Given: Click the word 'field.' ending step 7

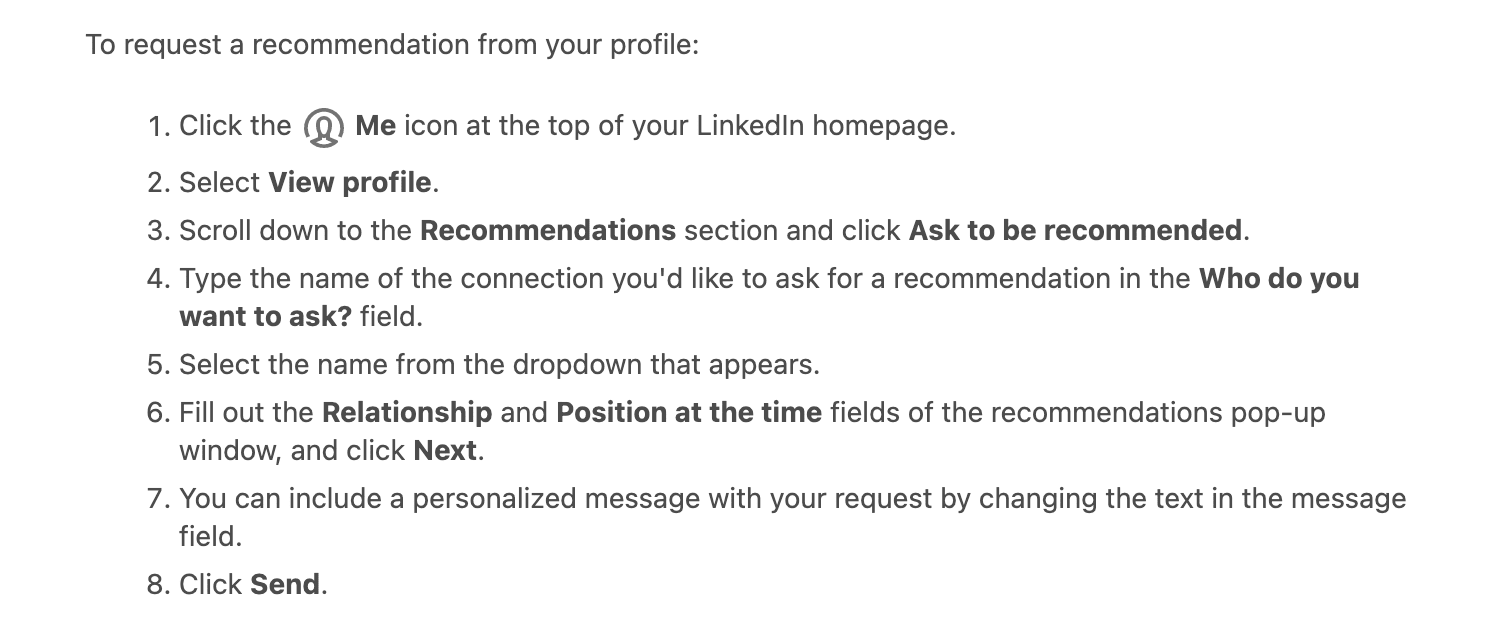Looking at the screenshot, I should click(211, 536).
